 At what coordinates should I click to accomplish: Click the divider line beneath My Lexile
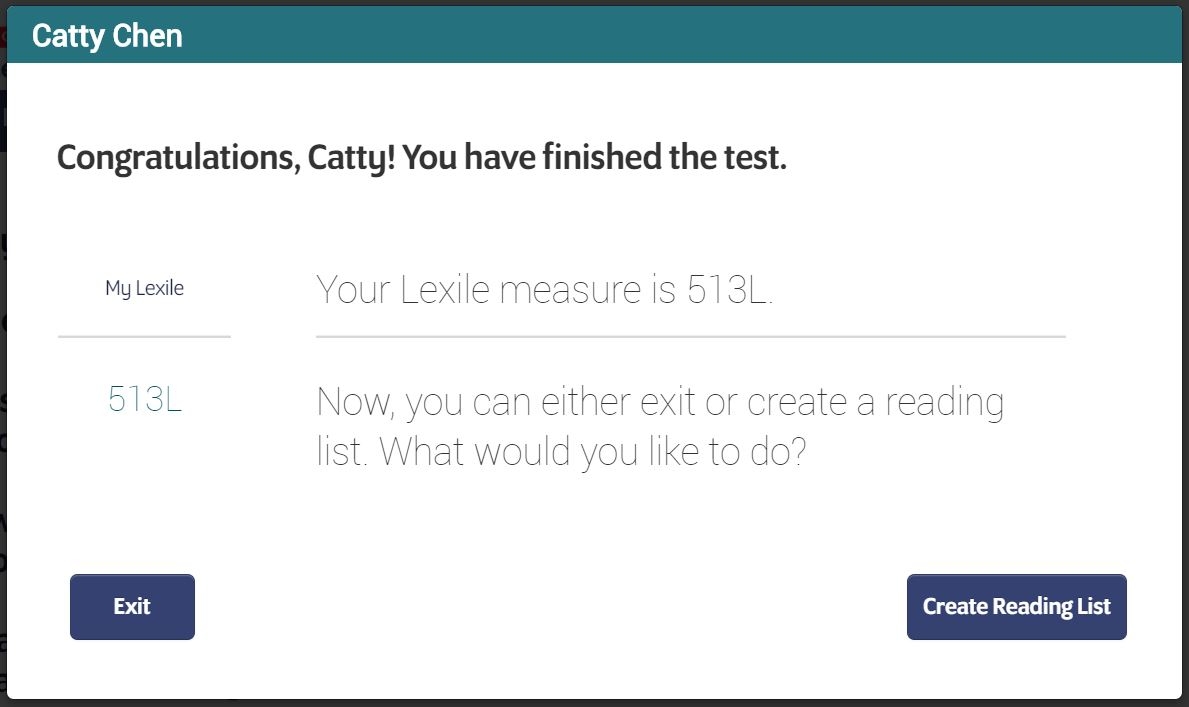coord(144,337)
